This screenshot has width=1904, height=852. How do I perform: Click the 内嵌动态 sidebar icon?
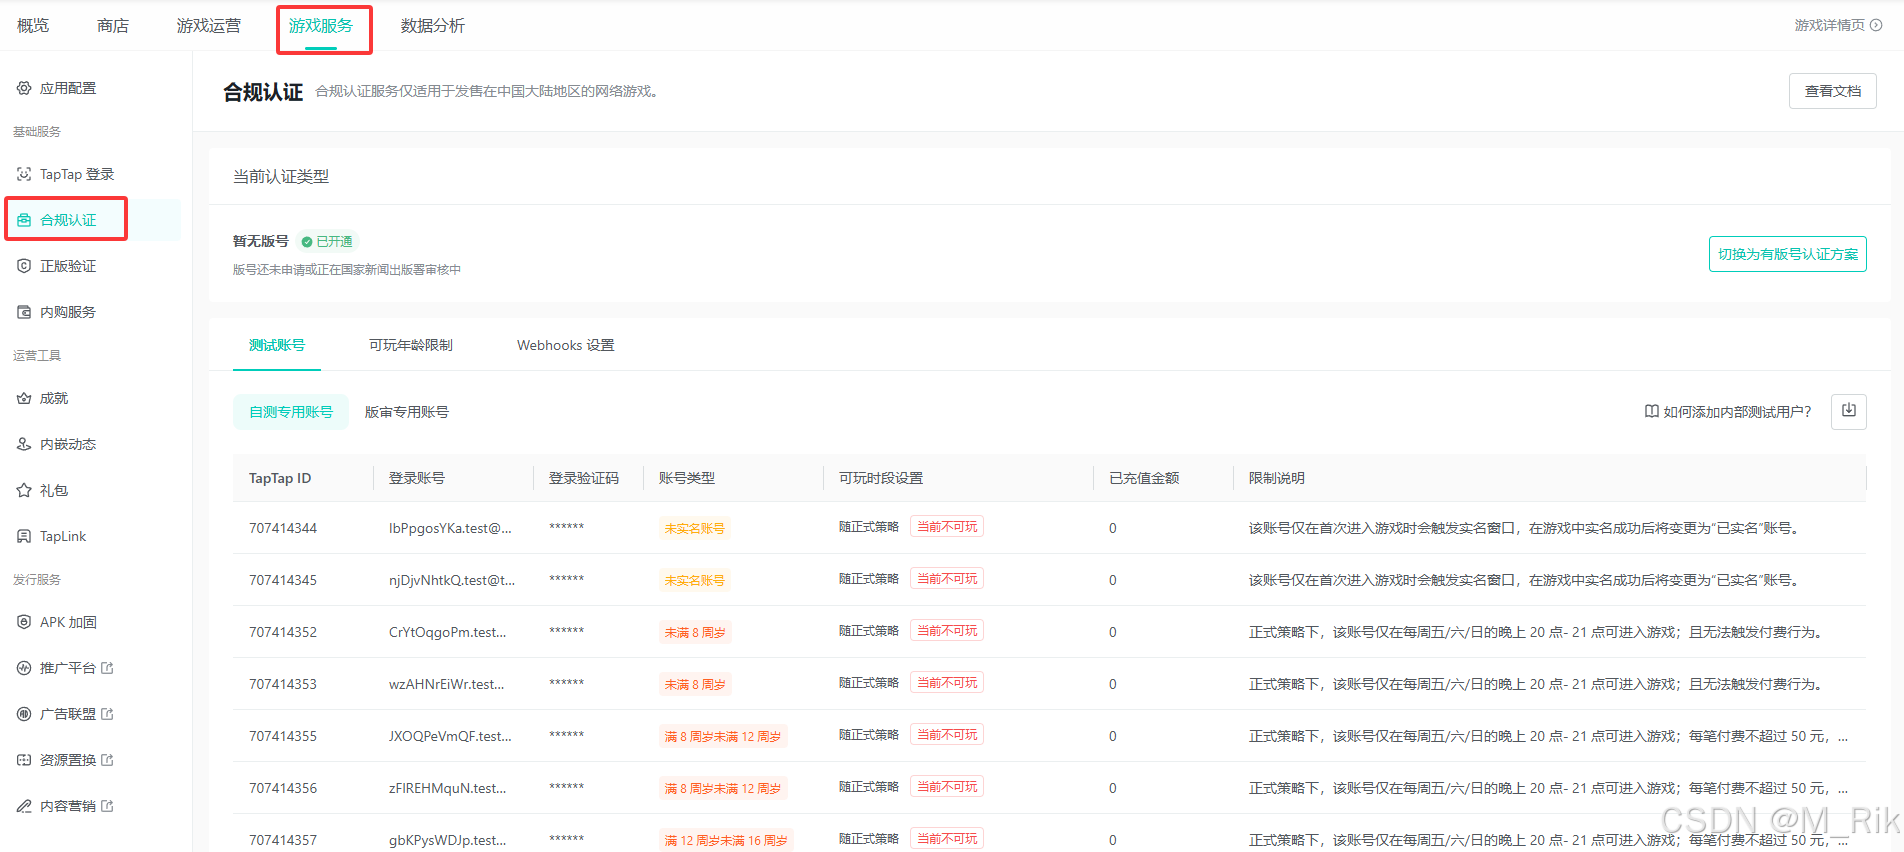[x=24, y=444]
